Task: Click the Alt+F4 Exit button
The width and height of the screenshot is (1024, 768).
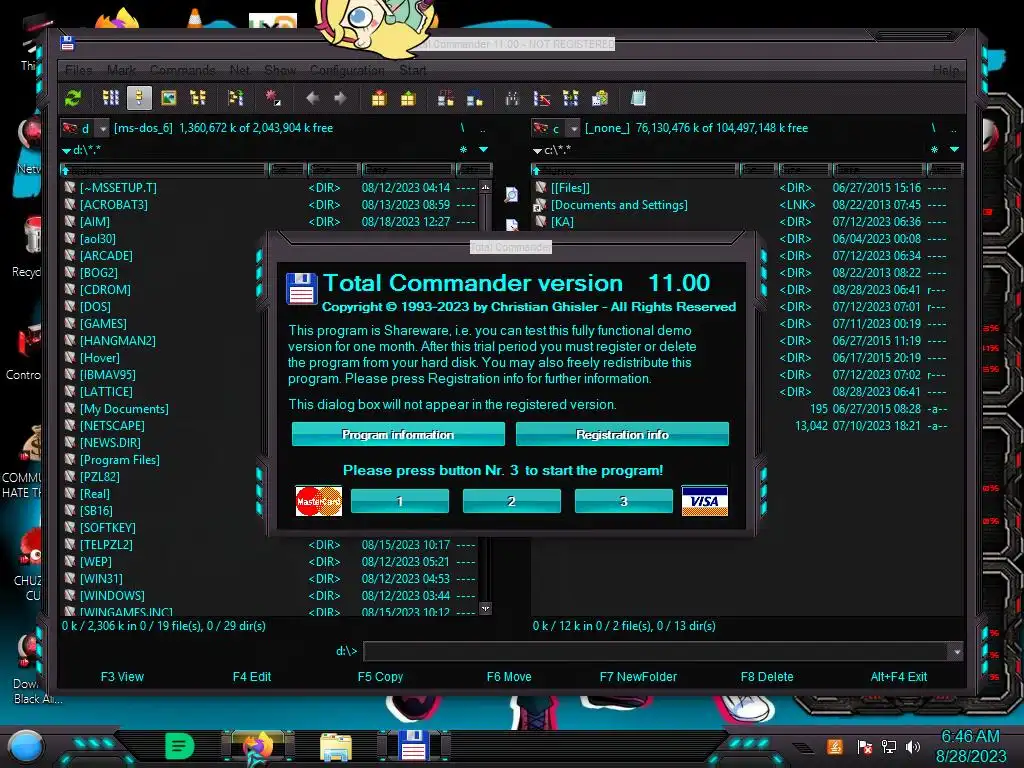Action: 898,677
